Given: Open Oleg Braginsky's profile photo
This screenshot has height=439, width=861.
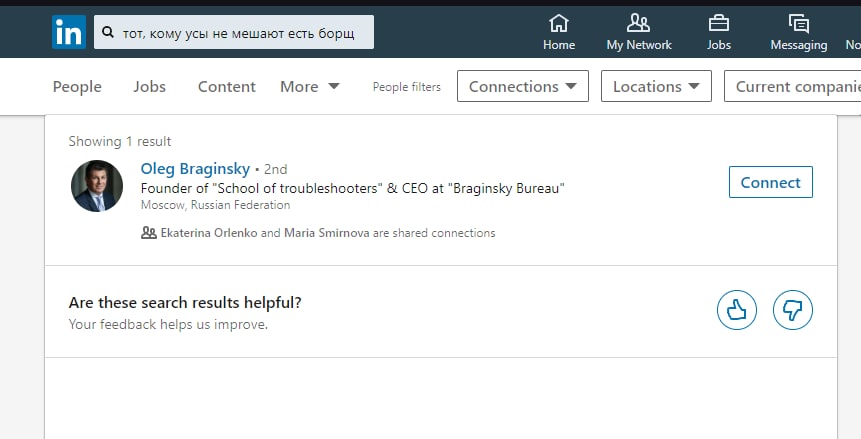Looking at the screenshot, I should pyautogui.click(x=97, y=186).
